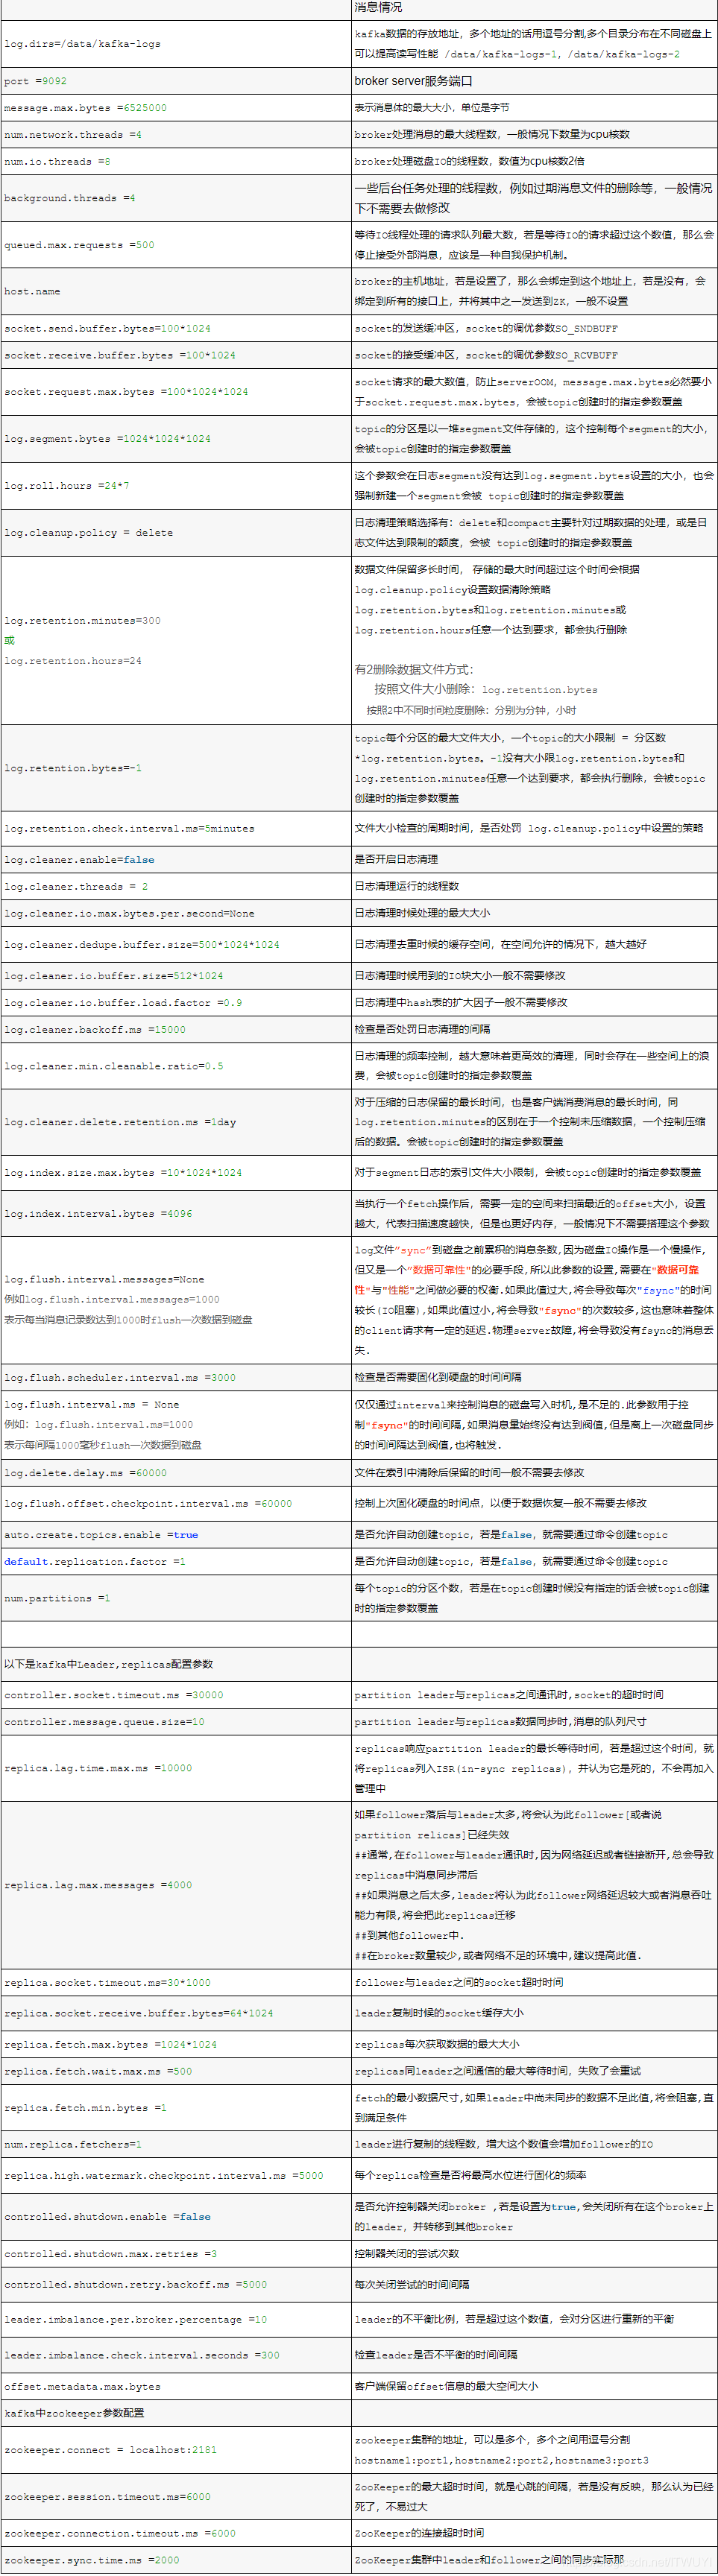Select num.replica.fetchers=1 cell

click(x=175, y=2145)
